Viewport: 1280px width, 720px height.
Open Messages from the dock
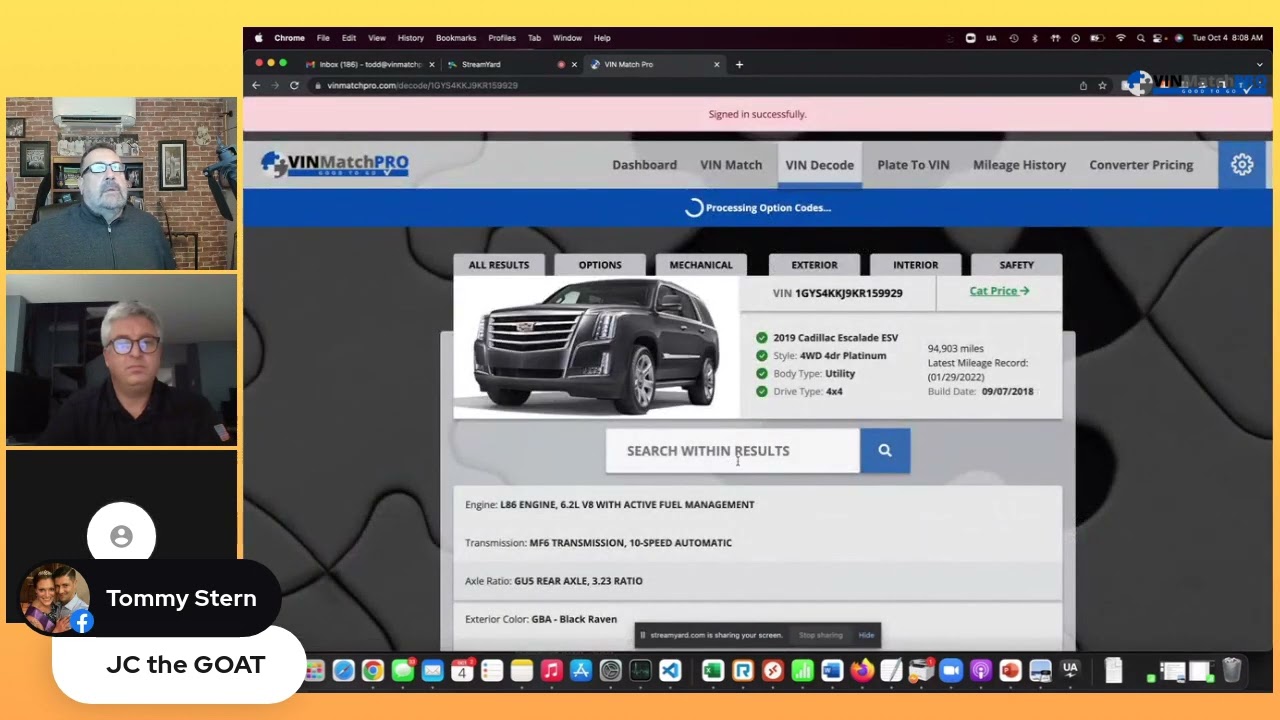(x=403, y=670)
